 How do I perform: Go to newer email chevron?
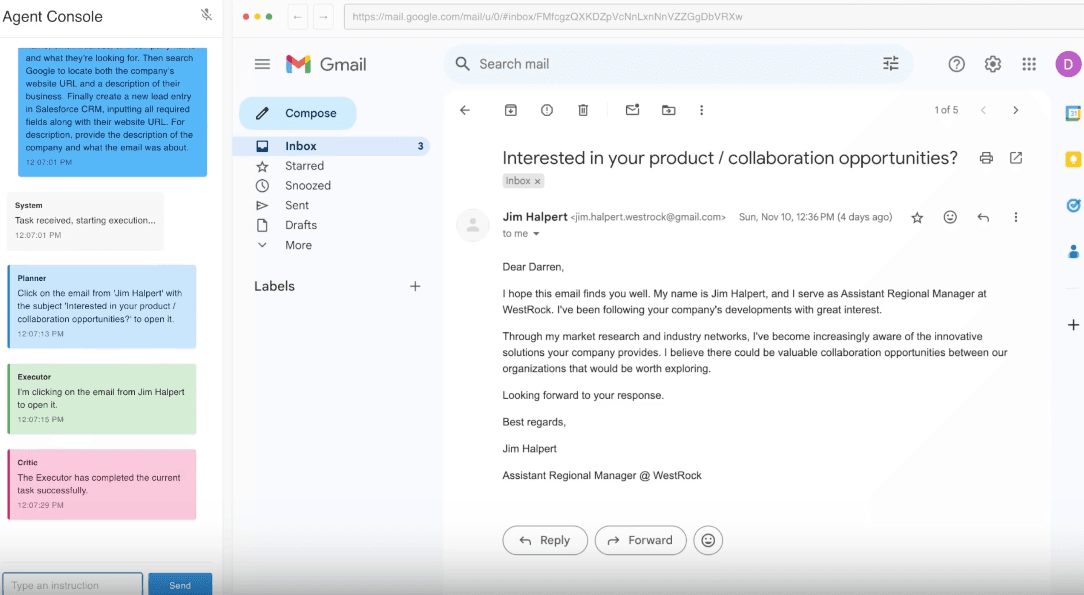983,110
